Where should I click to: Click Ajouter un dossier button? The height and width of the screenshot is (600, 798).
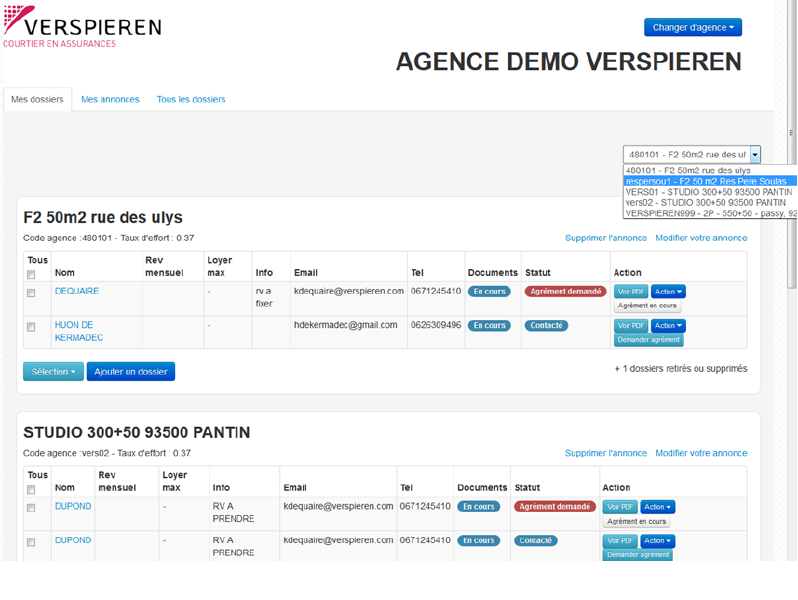pos(131,372)
